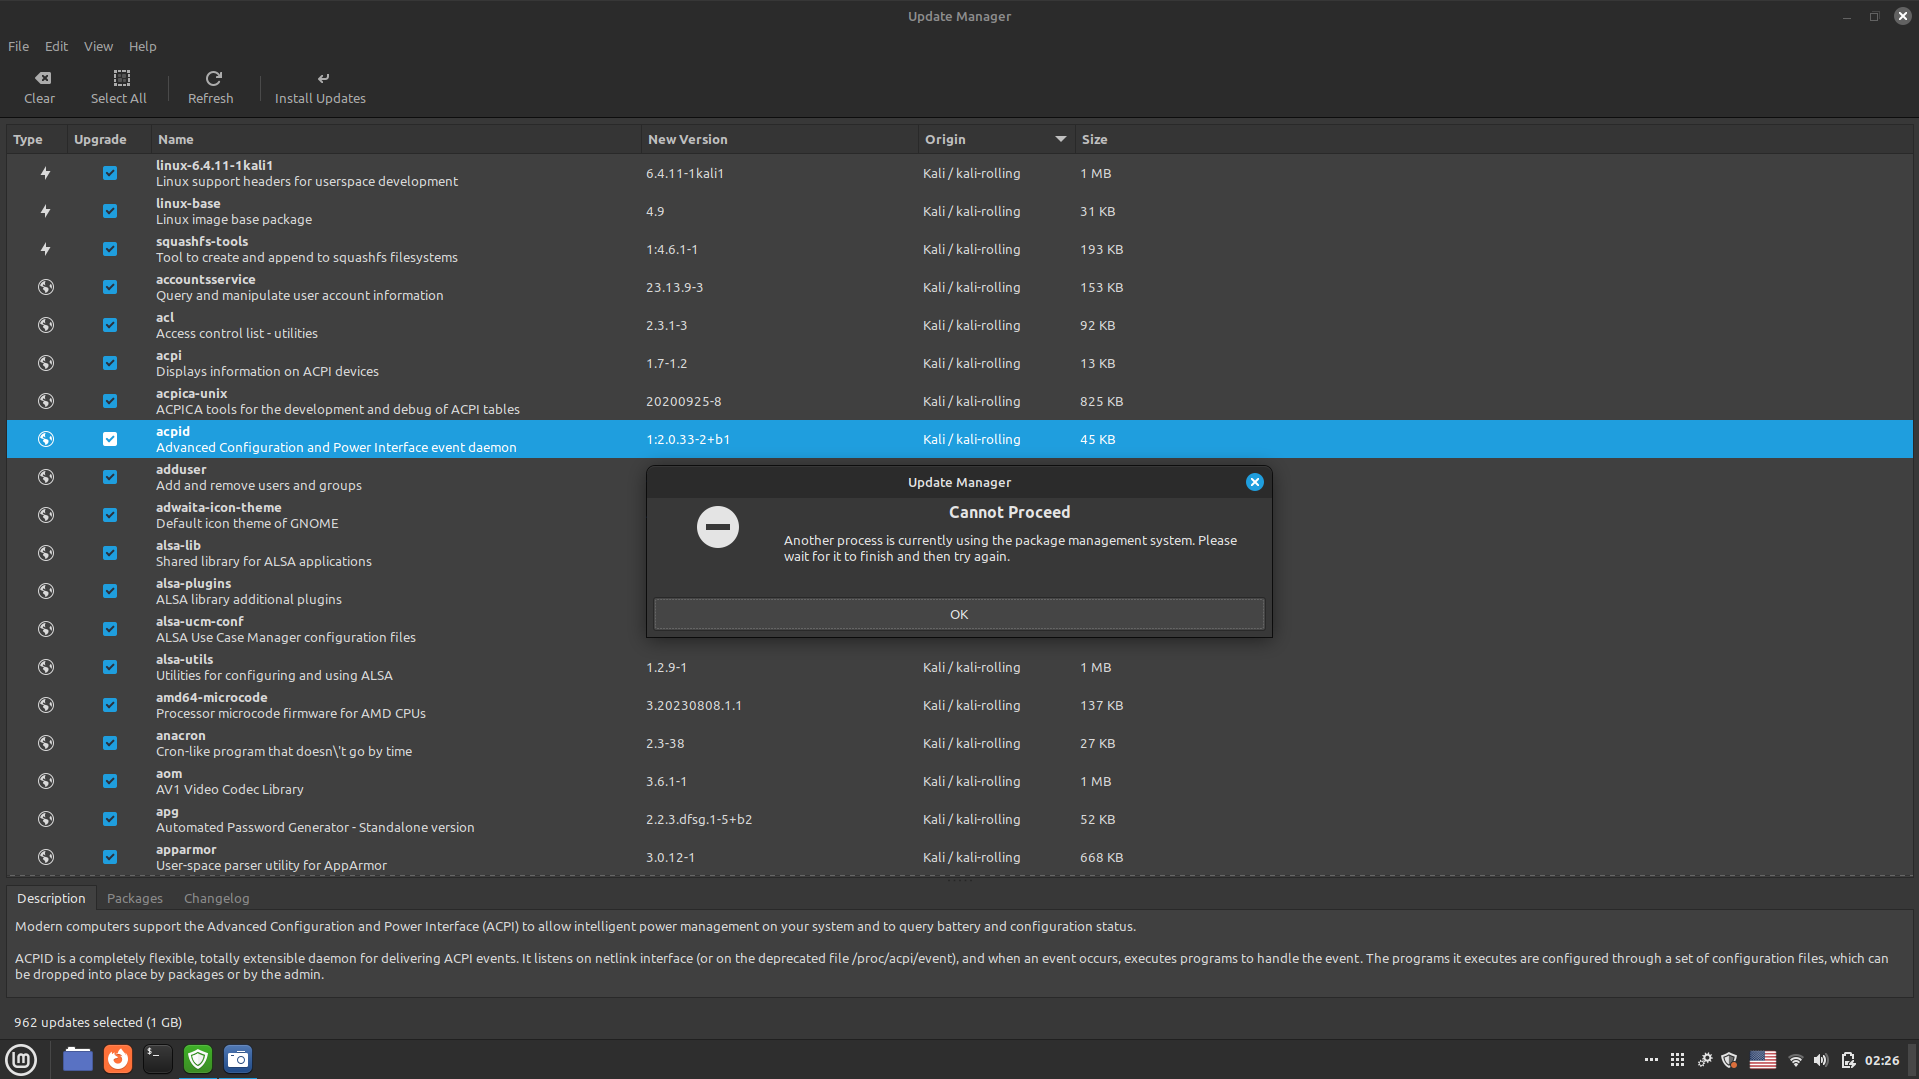Open the View menu
The width and height of the screenshot is (1919, 1079).
point(98,46)
